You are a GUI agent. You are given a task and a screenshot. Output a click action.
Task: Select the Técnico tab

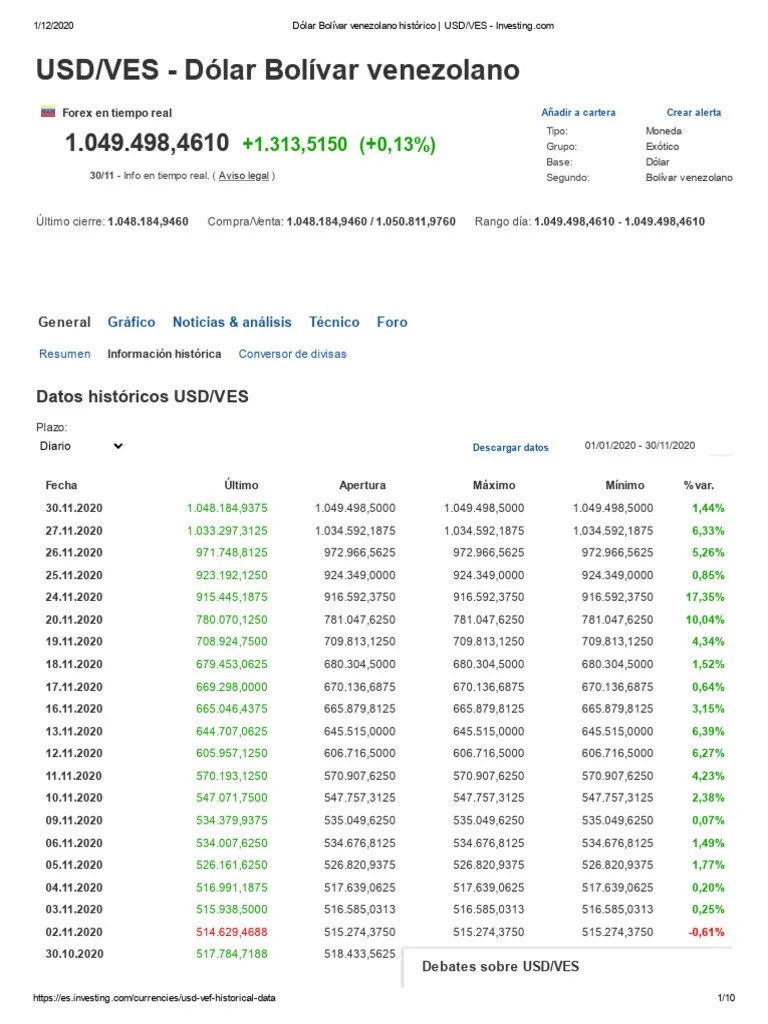[x=334, y=322]
